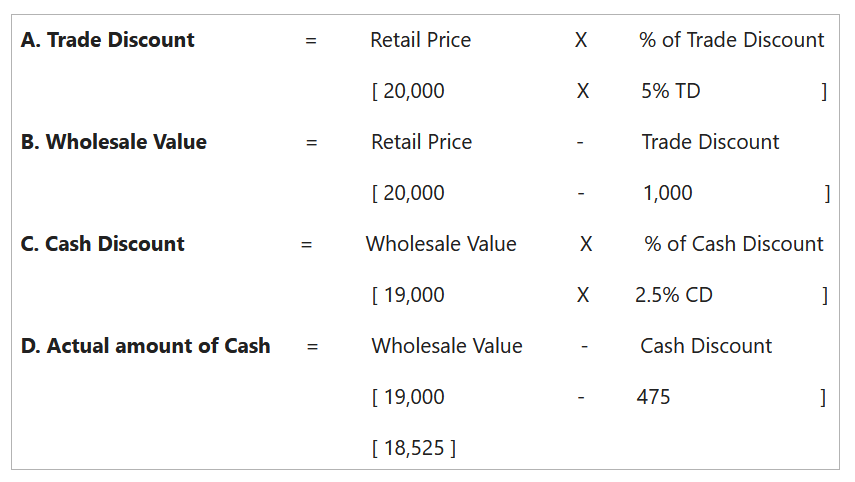The height and width of the screenshot is (482, 855).
Task: Click 'Wholesale Value' in the Cash Discount row
Action: pyautogui.click(x=441, y=244)
